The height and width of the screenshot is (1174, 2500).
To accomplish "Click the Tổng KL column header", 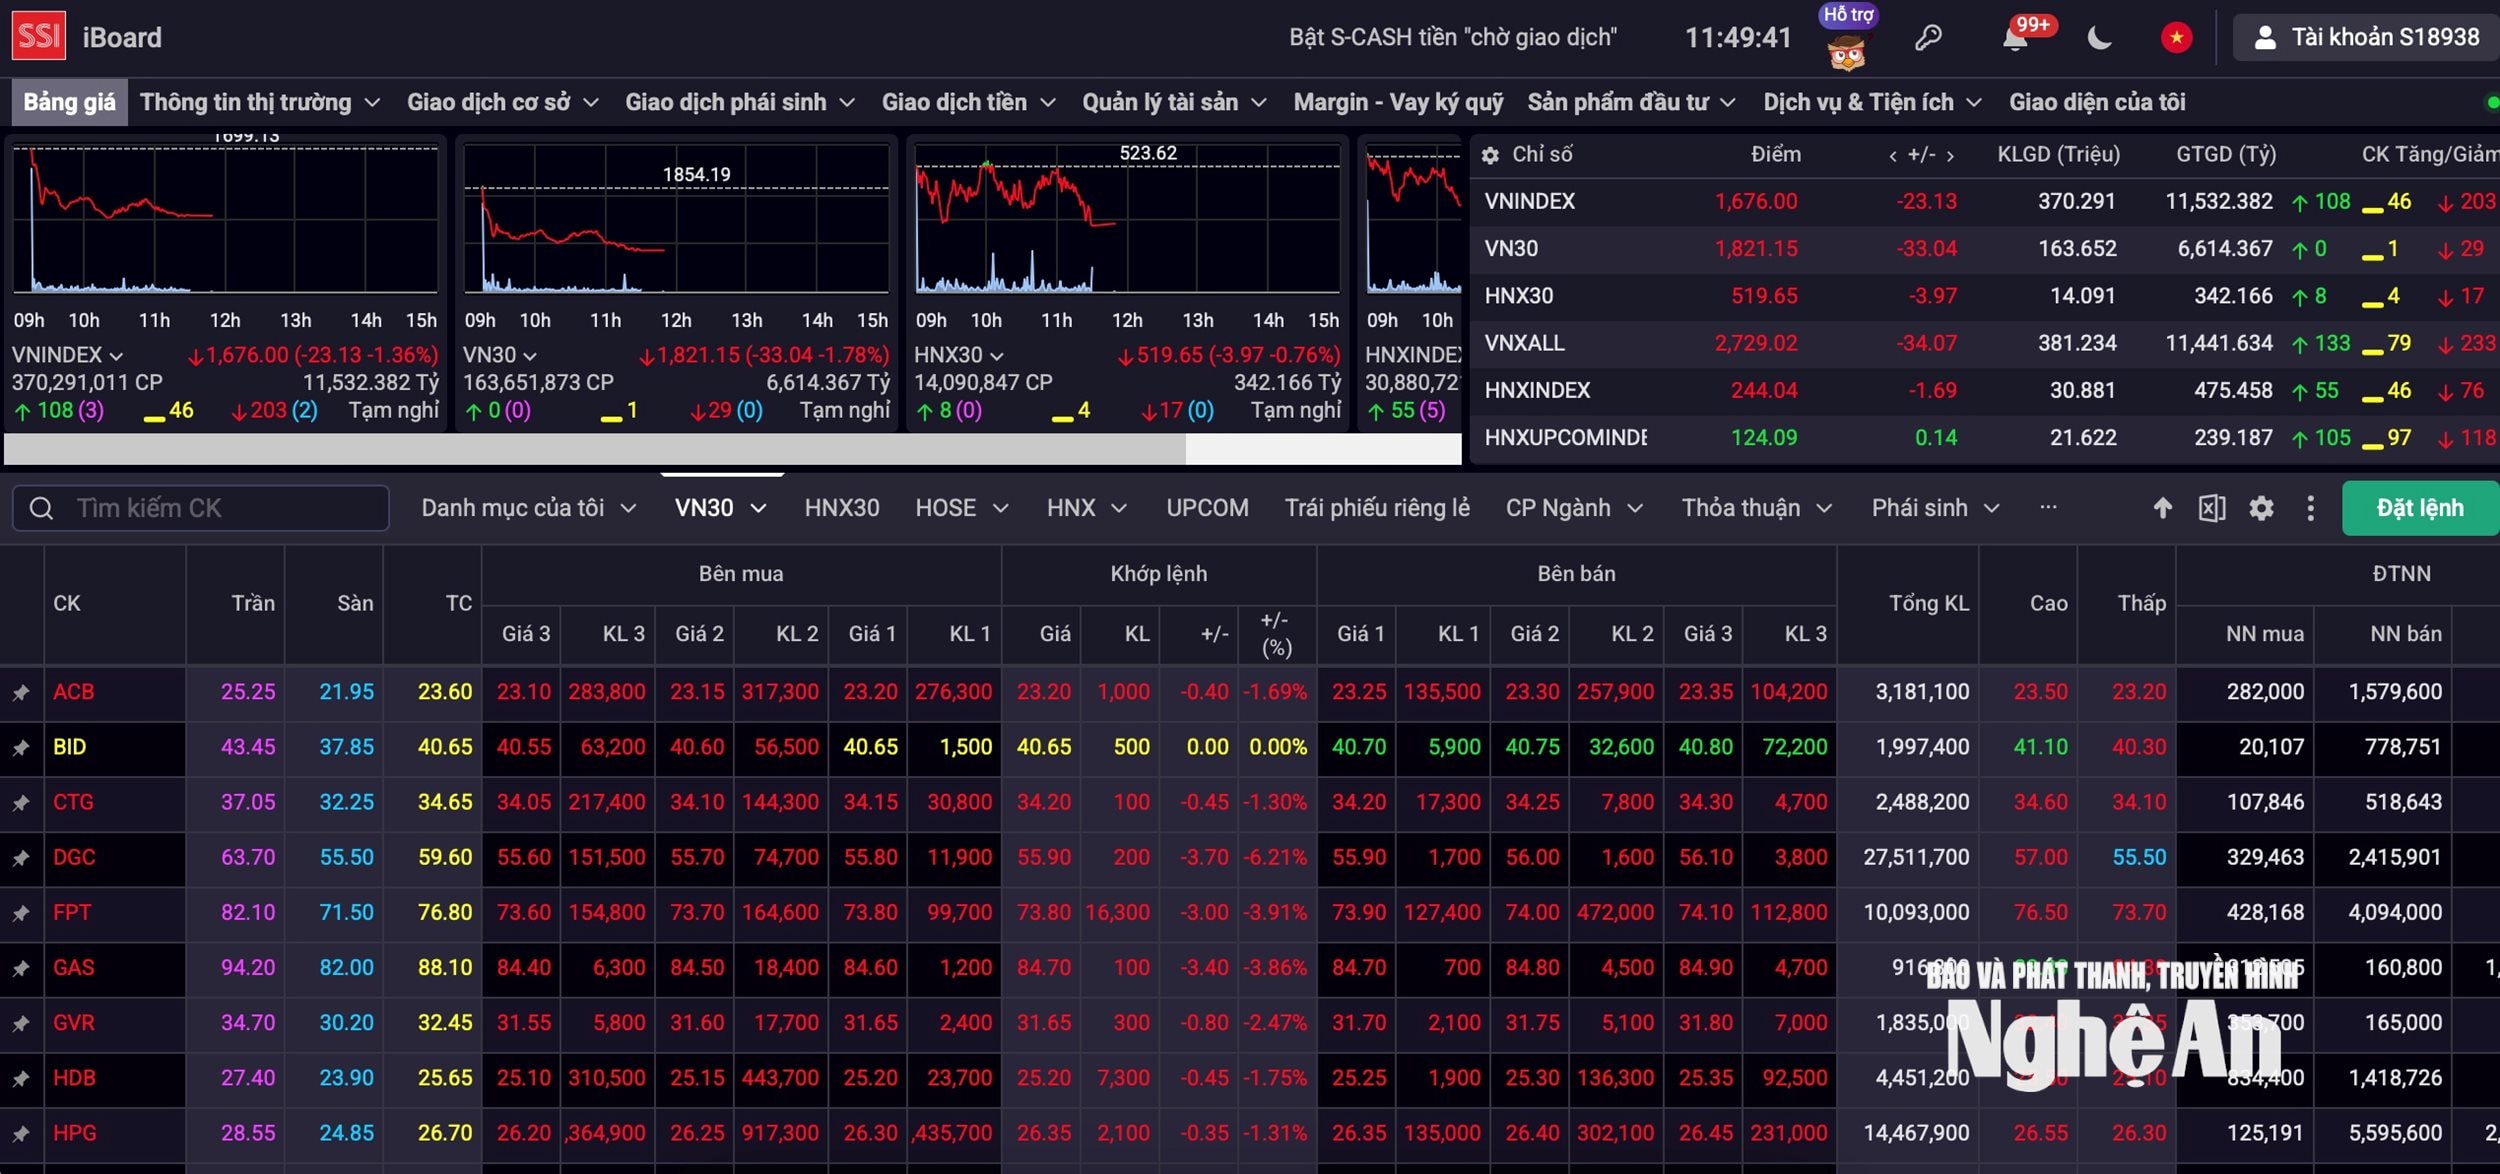I will pyautogui.click(x=1928, y=603).
